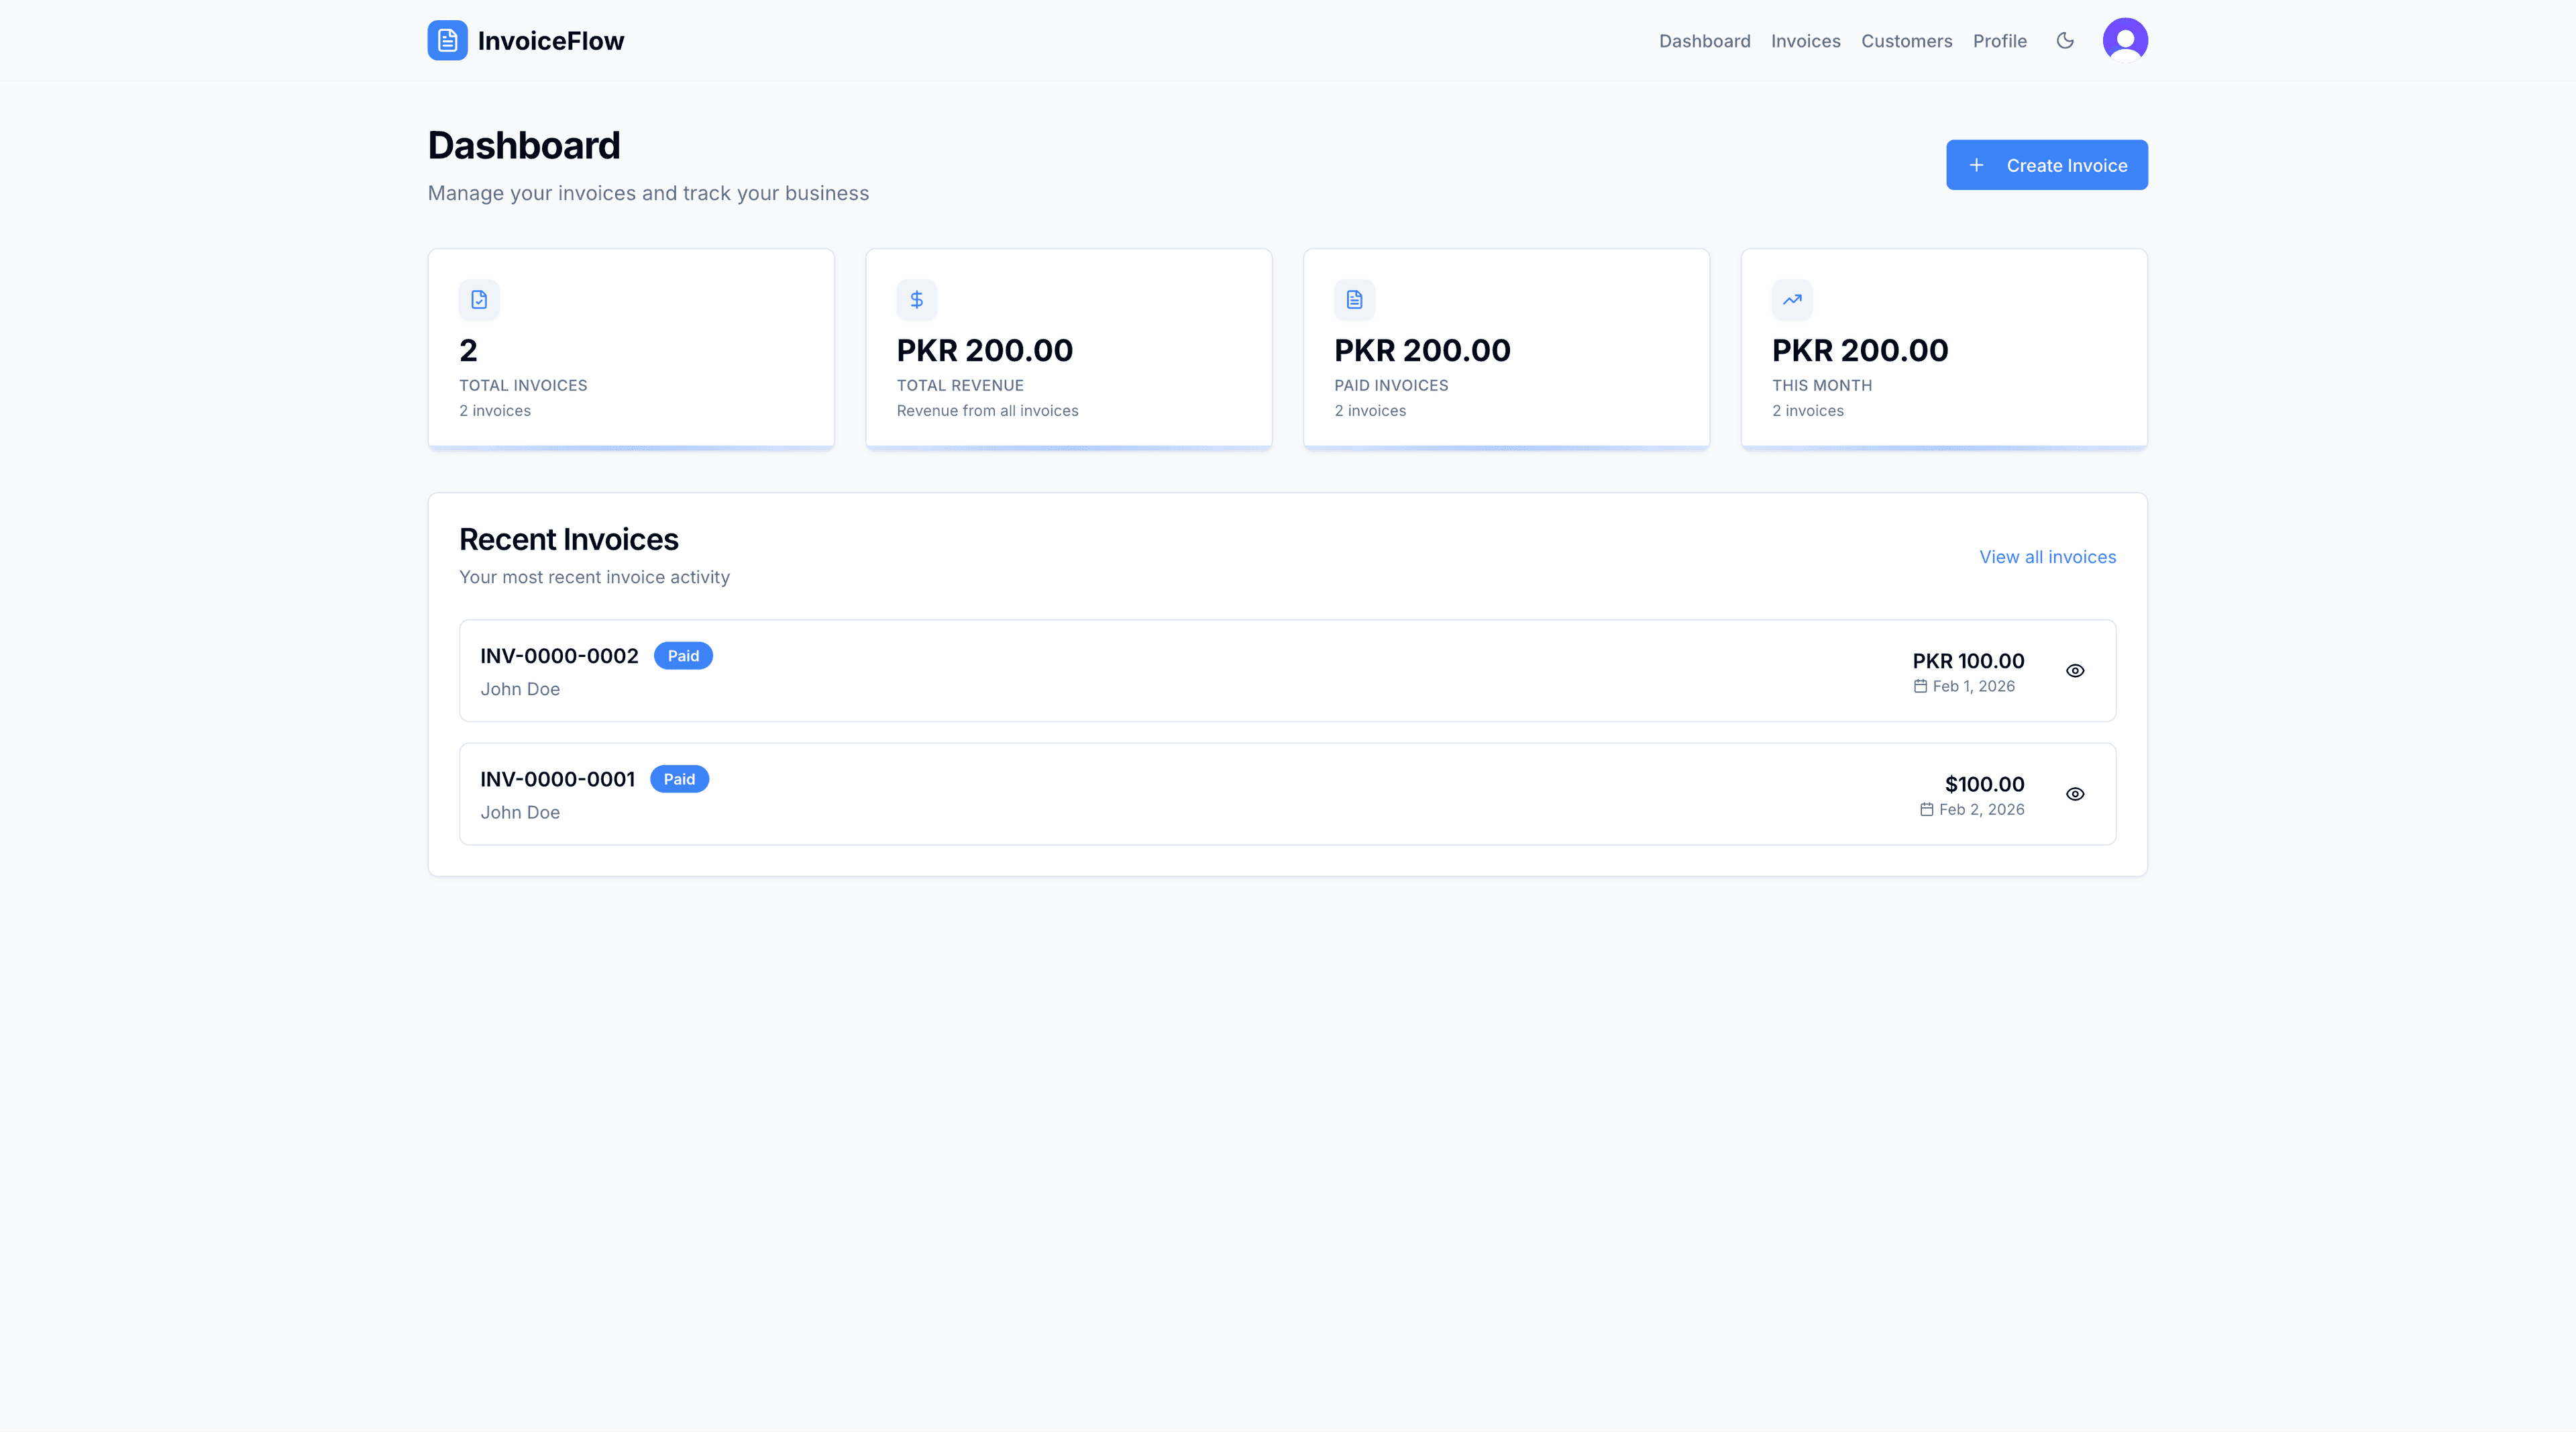Click the trending arrow icon on This Month

click(1792, 299)
